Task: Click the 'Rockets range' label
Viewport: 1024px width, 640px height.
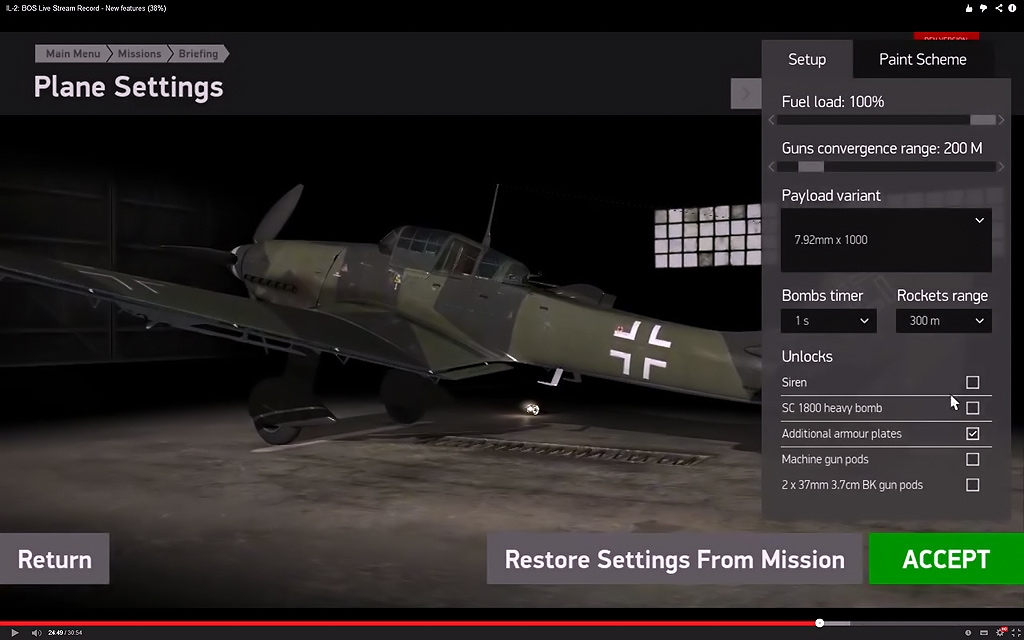Action: click(942, 296)
